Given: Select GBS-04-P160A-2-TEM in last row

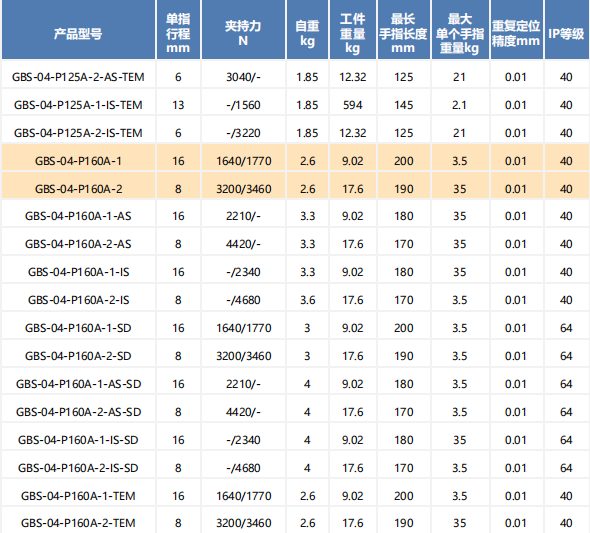Looking at the screenshot, I should [78, 523].
